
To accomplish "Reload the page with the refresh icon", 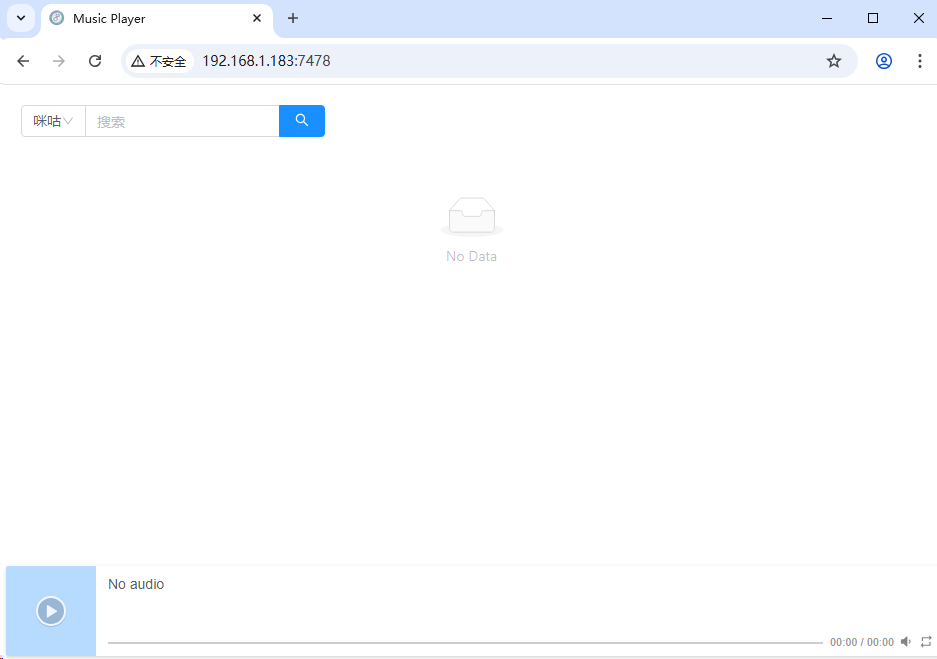I will pos(95,61).
